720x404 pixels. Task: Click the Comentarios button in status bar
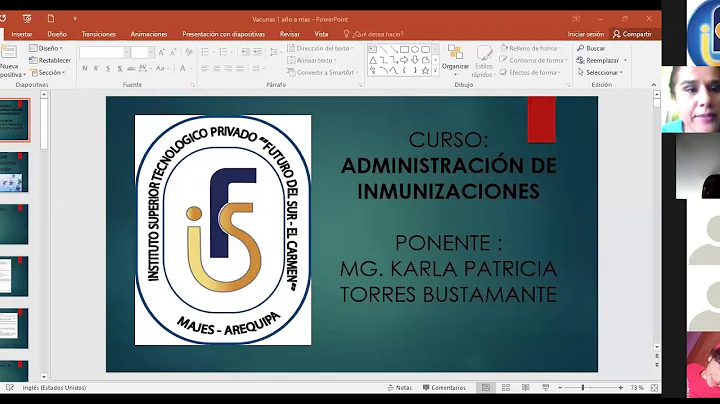point(444,388)
